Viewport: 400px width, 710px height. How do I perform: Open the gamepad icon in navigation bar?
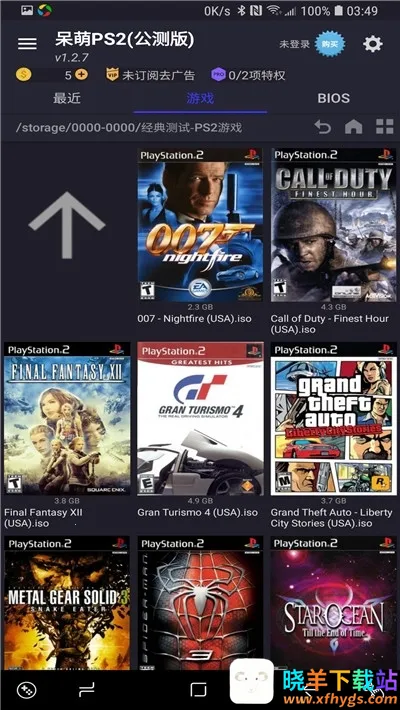tap(25, 690)
